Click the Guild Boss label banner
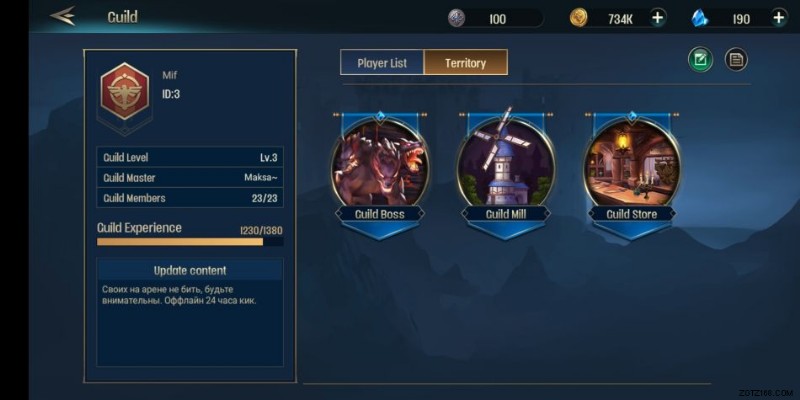The width and height of the screenshot is (800, 400). click(380, 214)
